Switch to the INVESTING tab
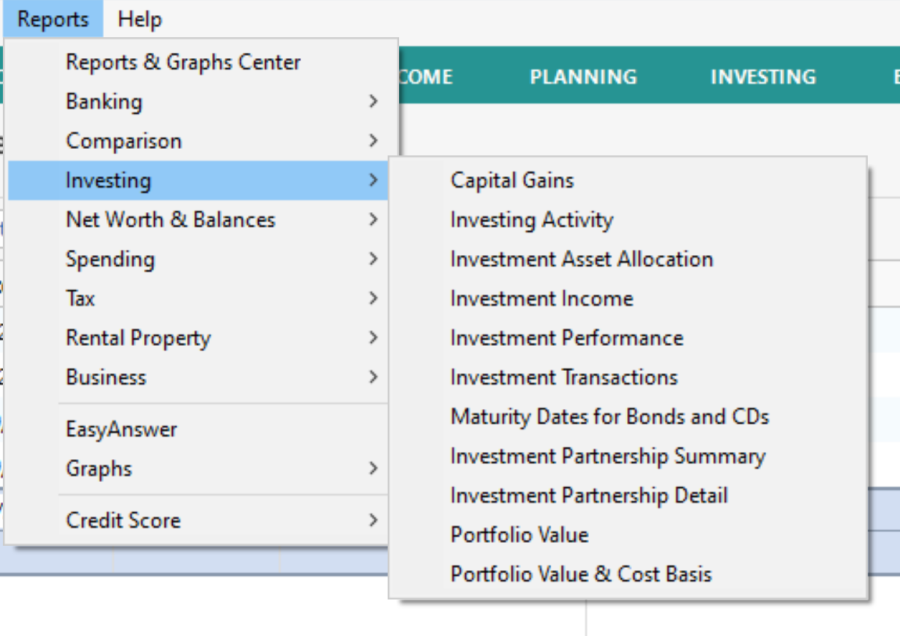Viewport: 900px width, 636px height. tap(762, 77)
